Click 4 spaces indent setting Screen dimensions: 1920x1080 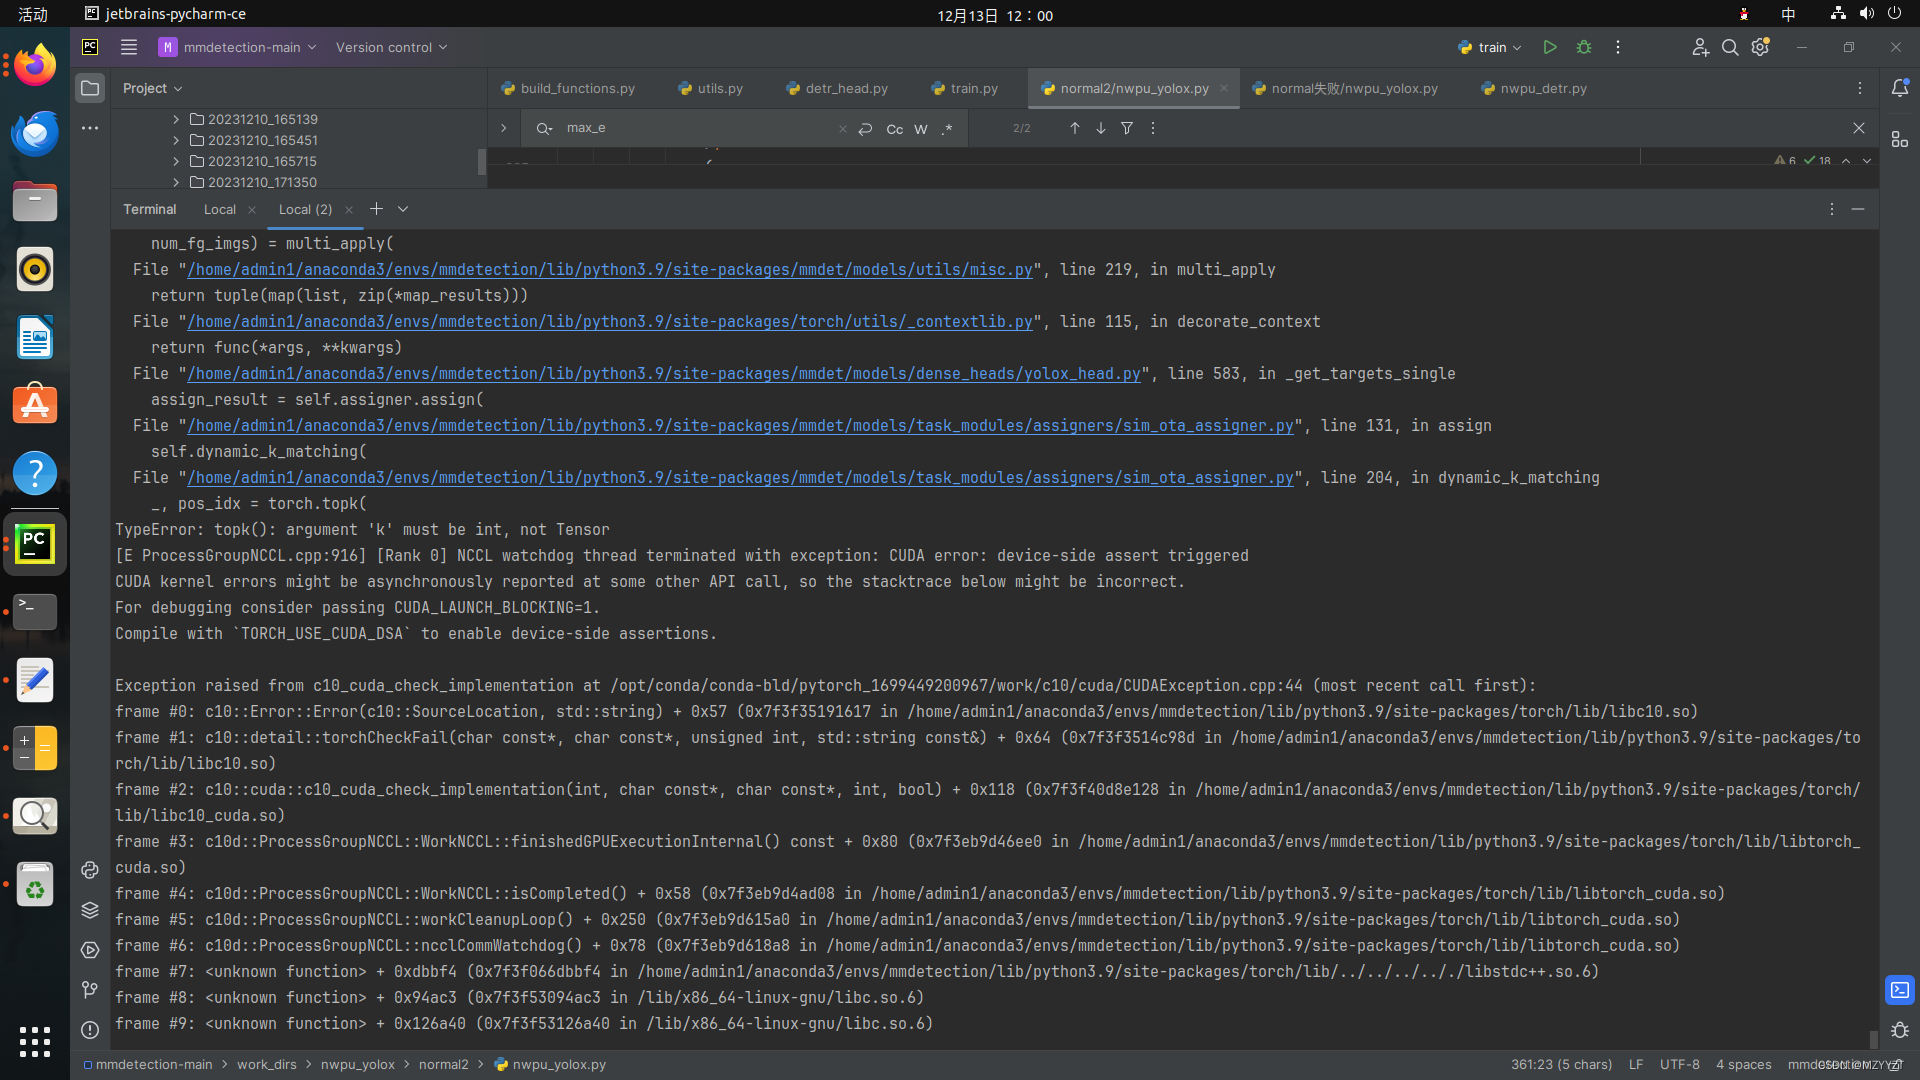click(1744, 1065)
